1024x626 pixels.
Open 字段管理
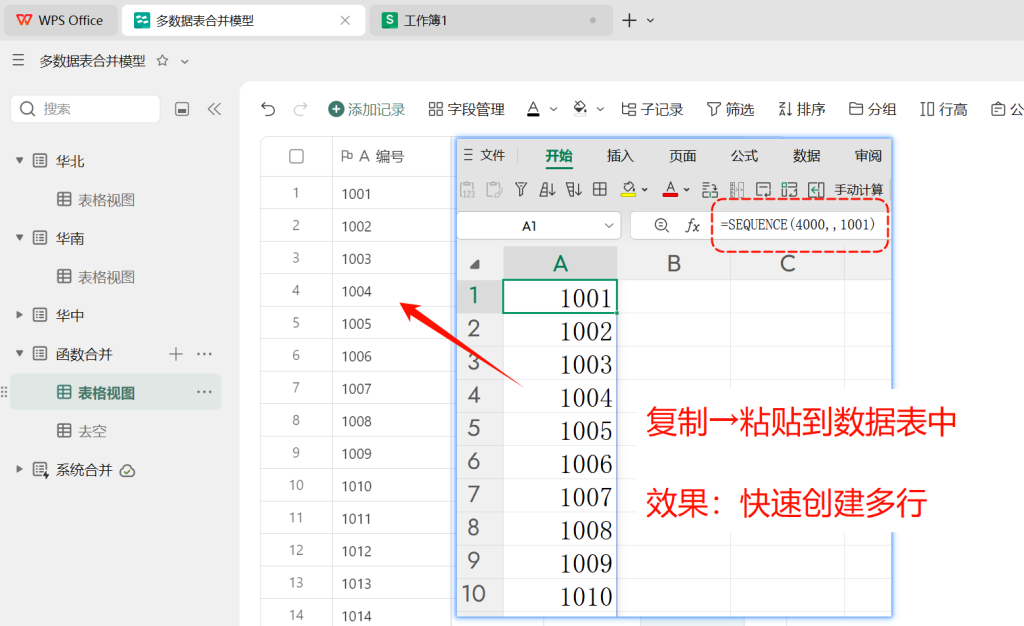pyautogui.click(x=466, y=109)
